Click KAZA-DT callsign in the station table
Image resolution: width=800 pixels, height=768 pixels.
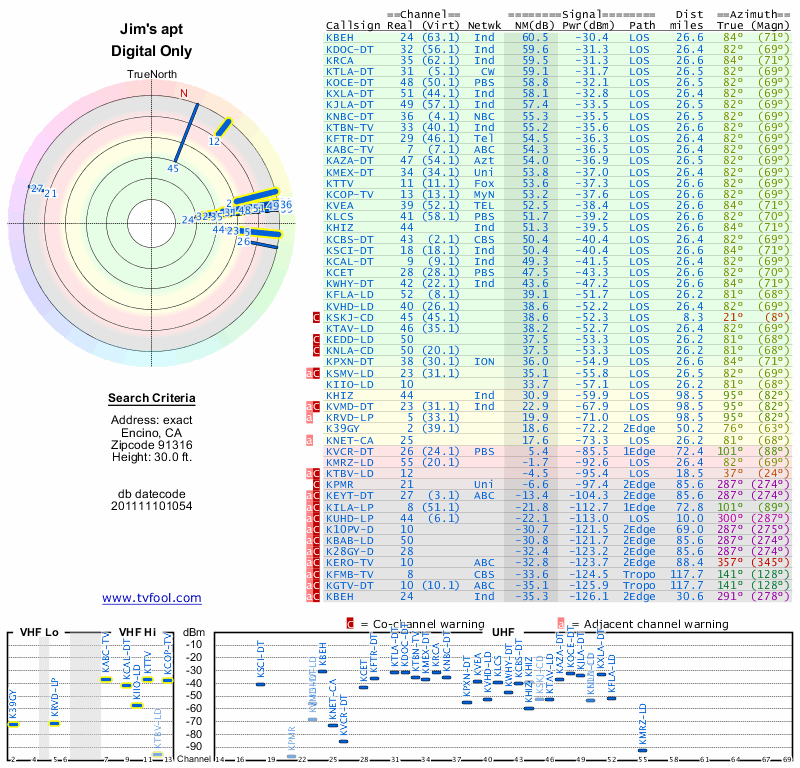pos(349,161)
